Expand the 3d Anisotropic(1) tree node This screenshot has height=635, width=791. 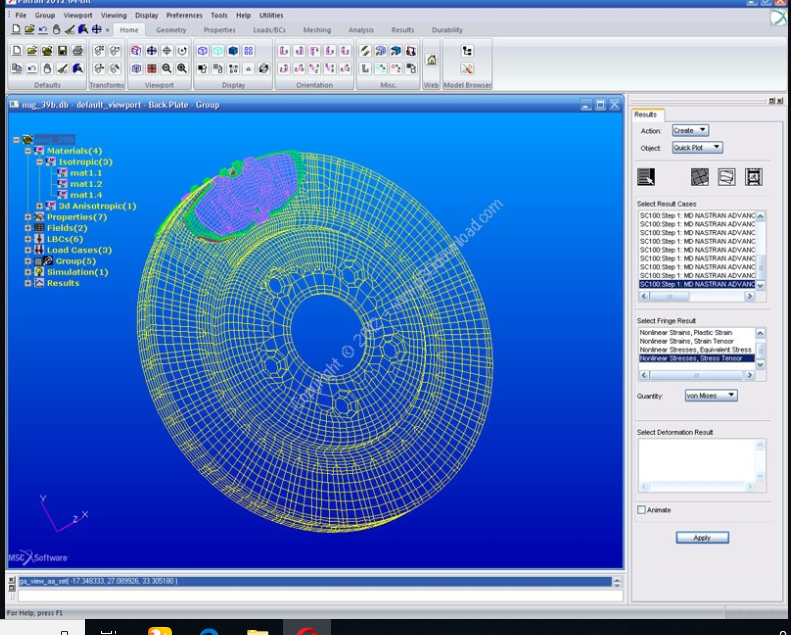coord(39,206)
